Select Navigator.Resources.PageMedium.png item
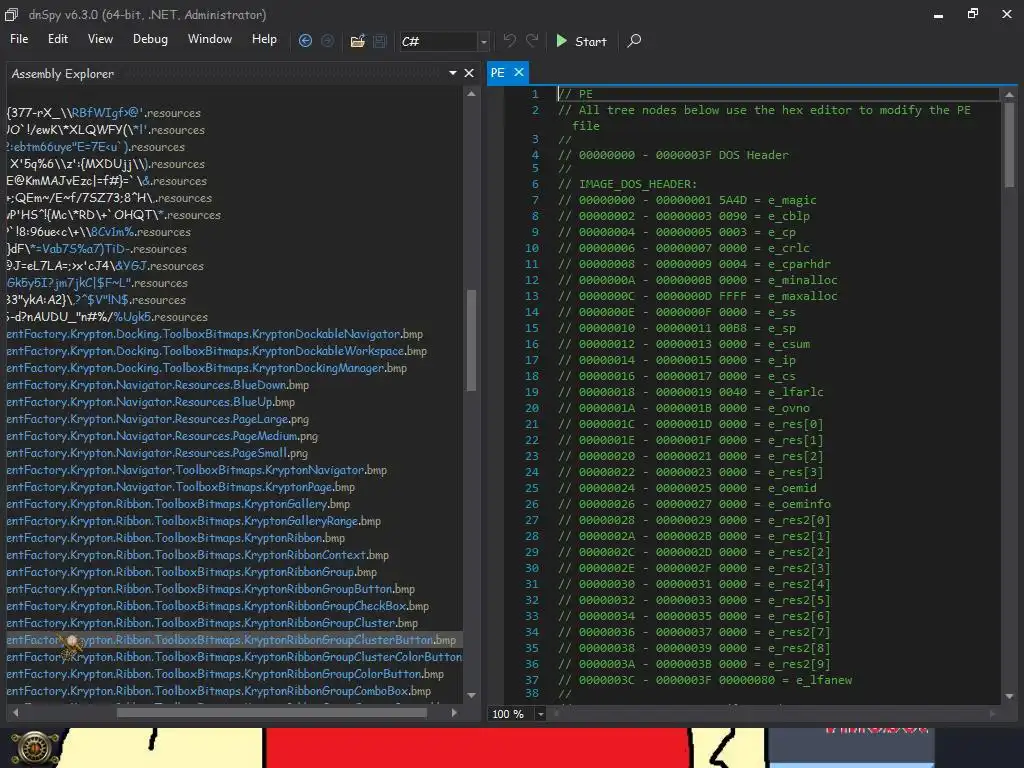 tap(162, 436)
